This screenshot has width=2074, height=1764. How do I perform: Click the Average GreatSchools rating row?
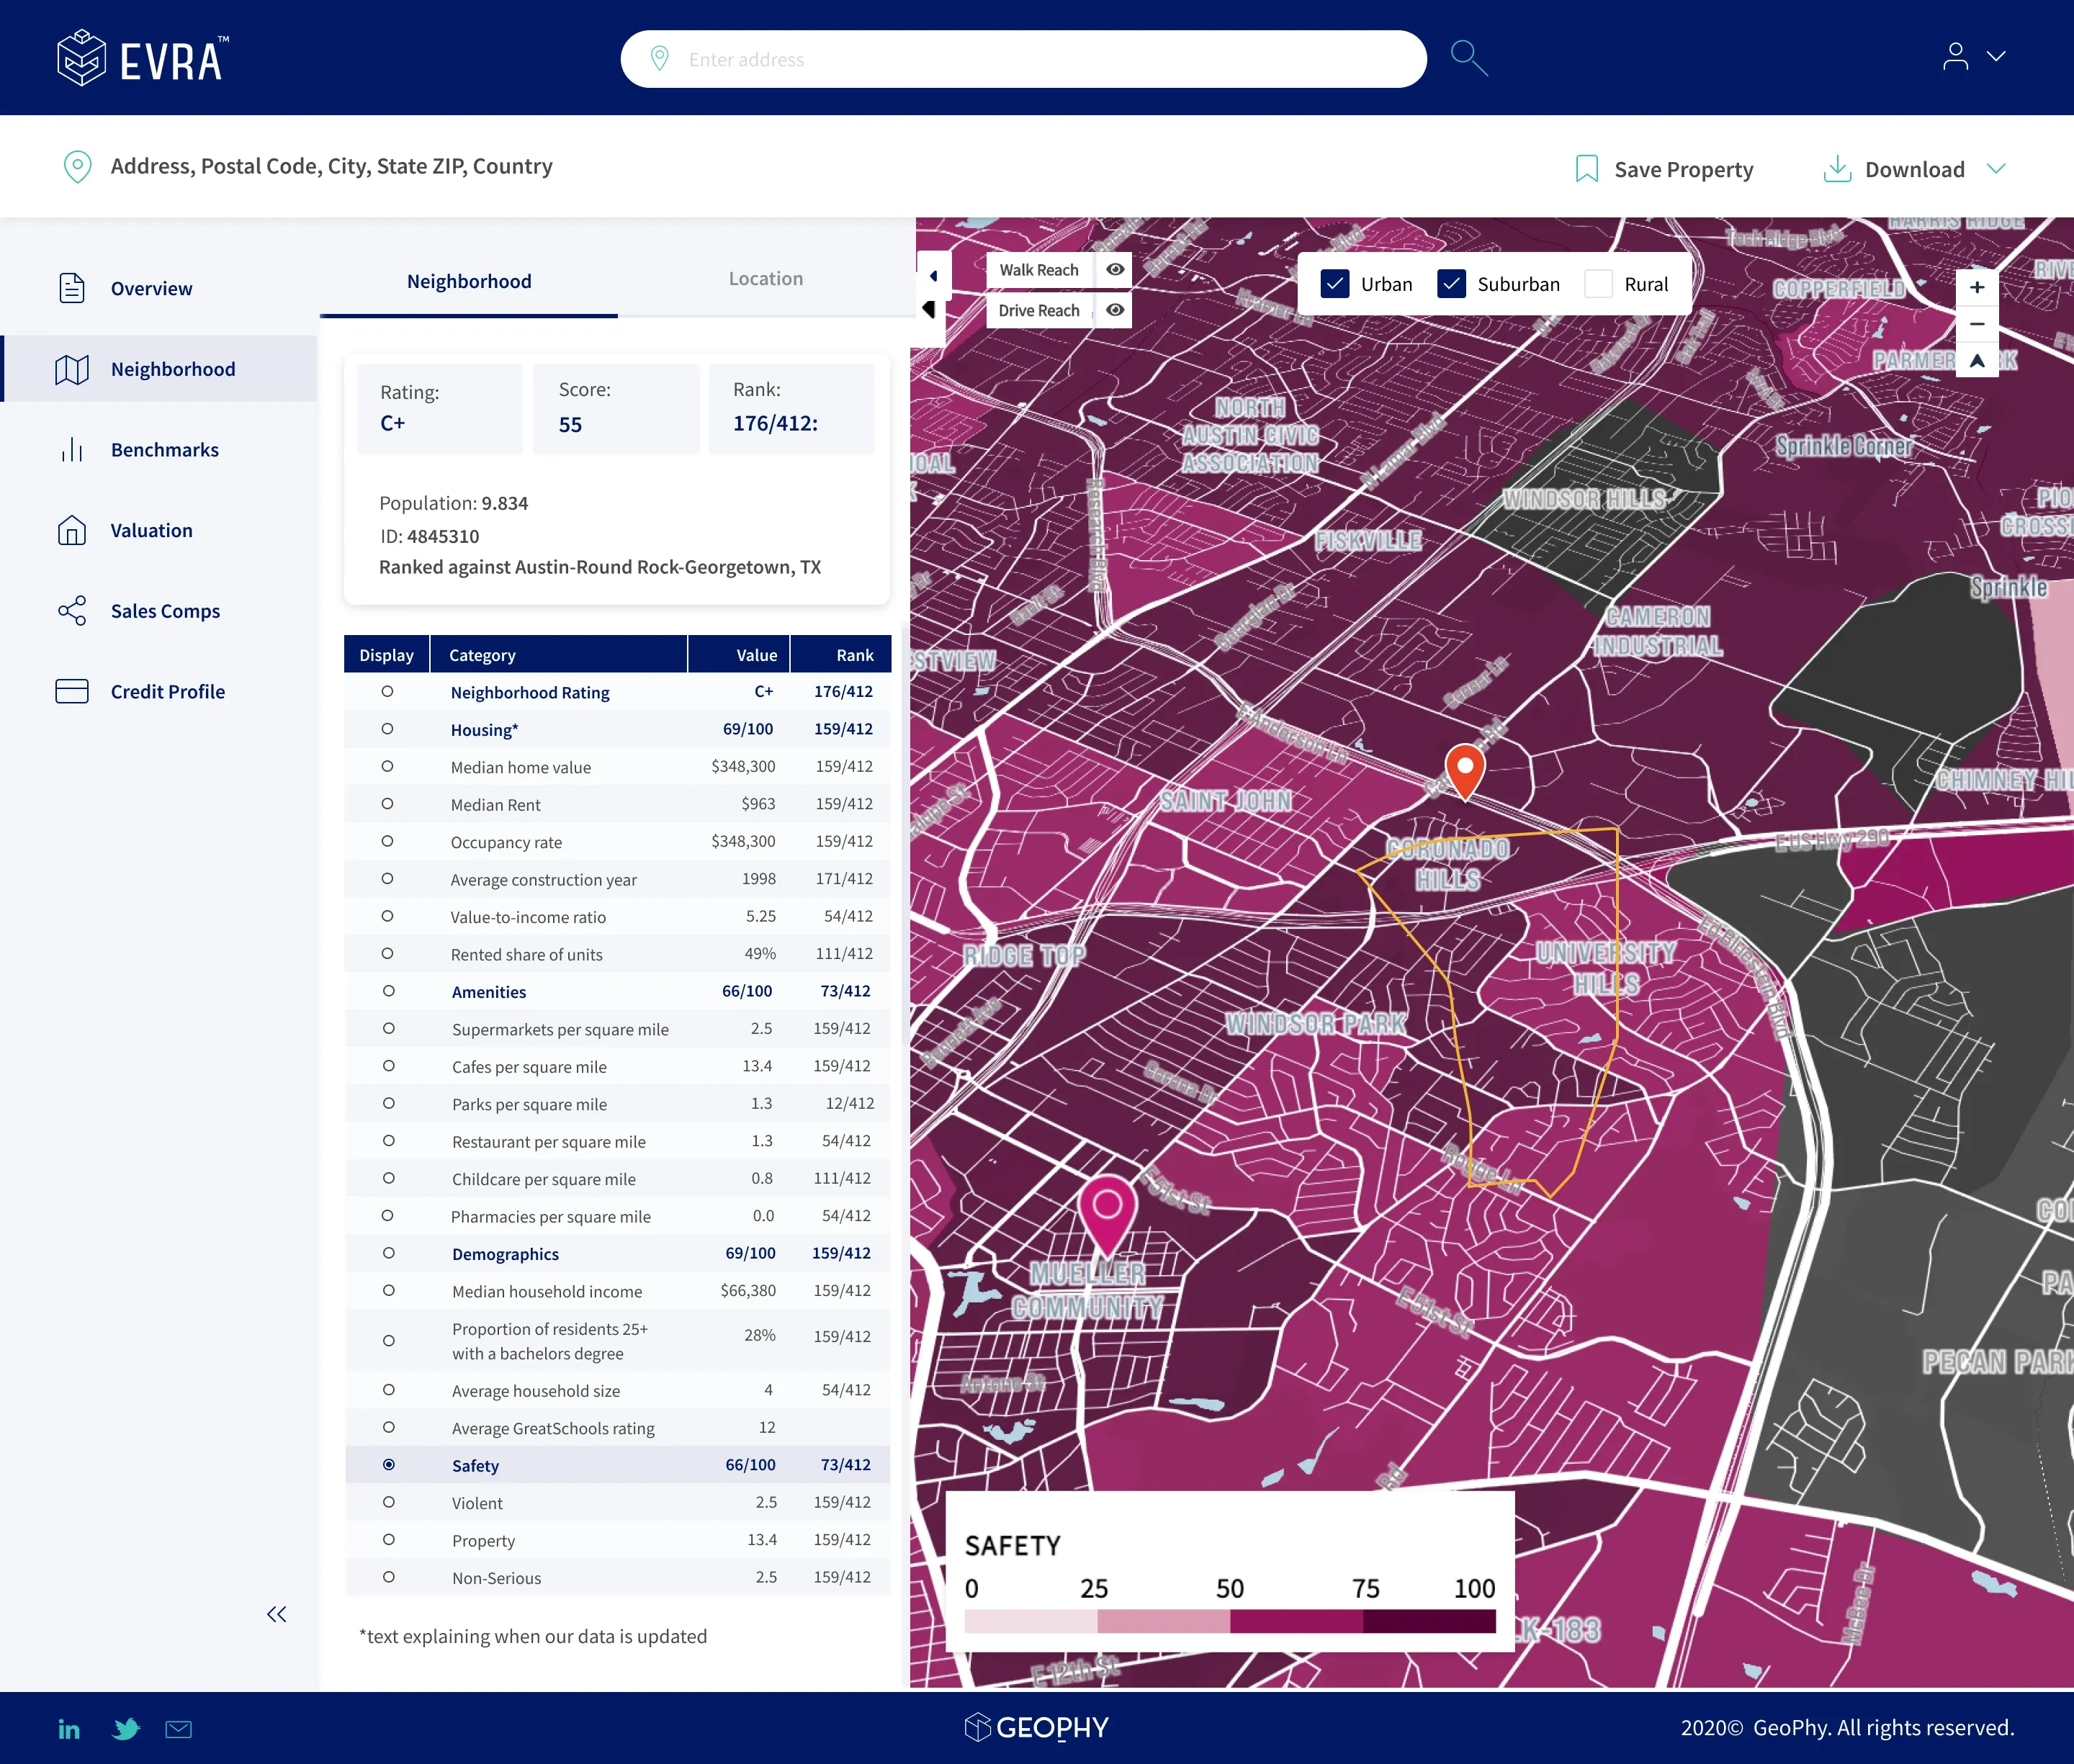(x=617, y=1428)
